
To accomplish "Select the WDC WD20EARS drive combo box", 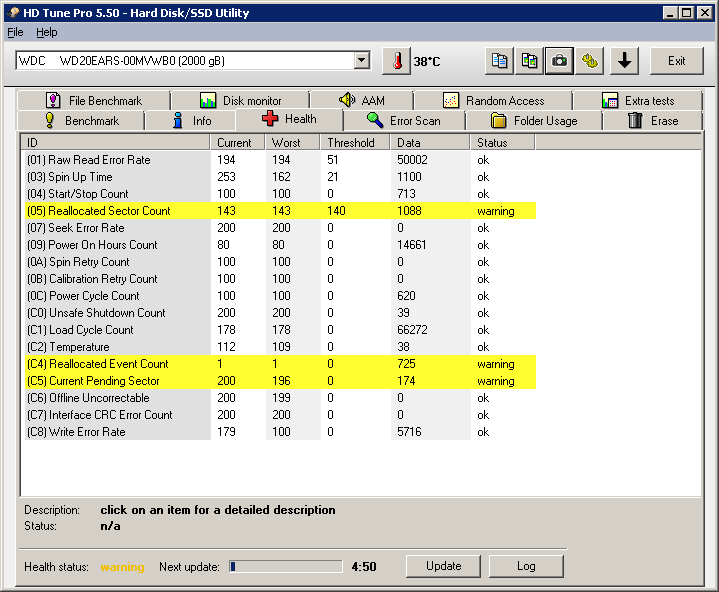I will coord(193,61).
